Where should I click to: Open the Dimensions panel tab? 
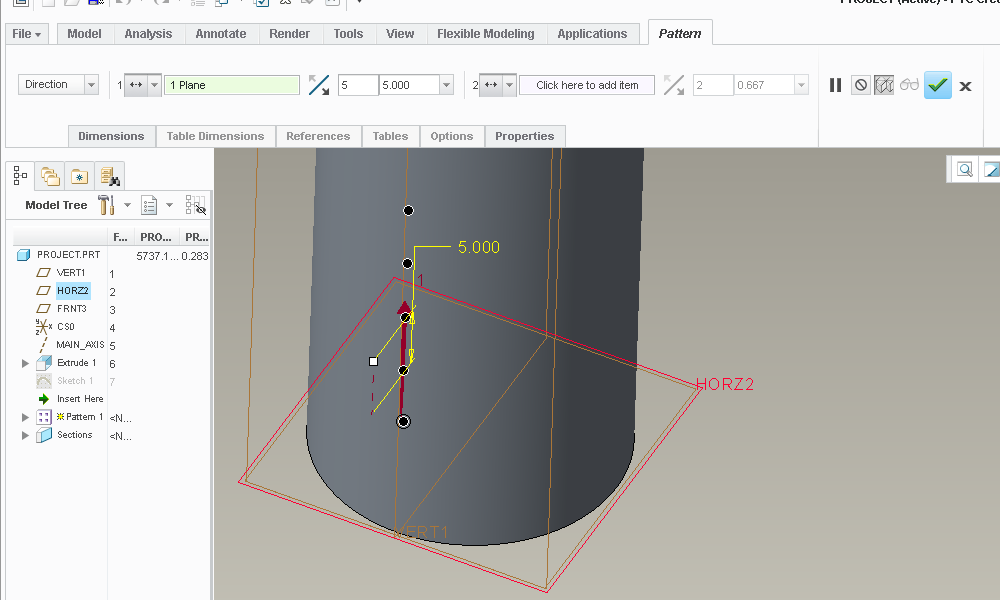click(x=111, y=136)
